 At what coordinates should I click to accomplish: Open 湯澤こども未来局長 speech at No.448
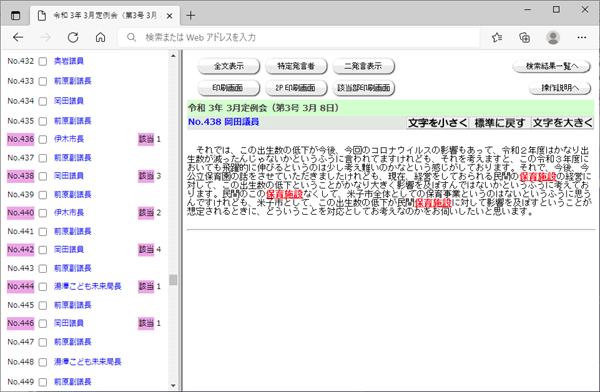pos(87,361)
